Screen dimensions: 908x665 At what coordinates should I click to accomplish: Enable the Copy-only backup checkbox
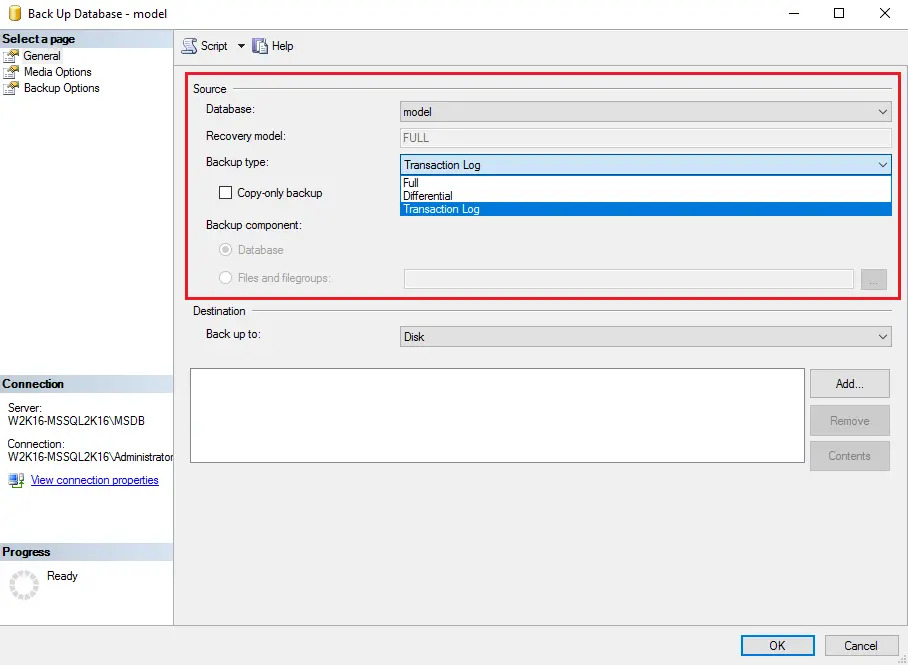226,193
